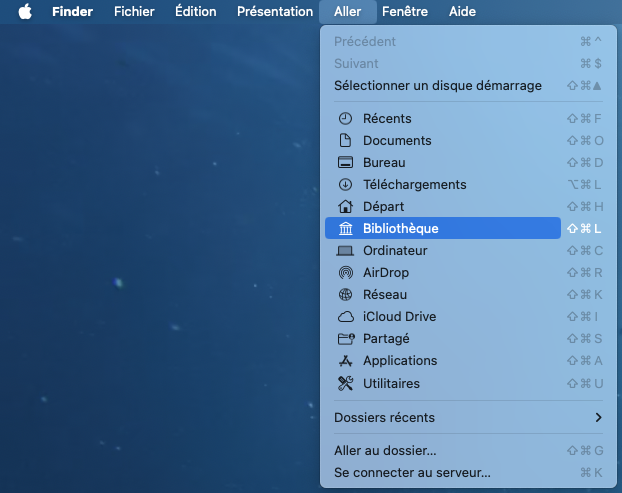Open the Apple menu
622x493 pixels.
(x=25, y=12)
